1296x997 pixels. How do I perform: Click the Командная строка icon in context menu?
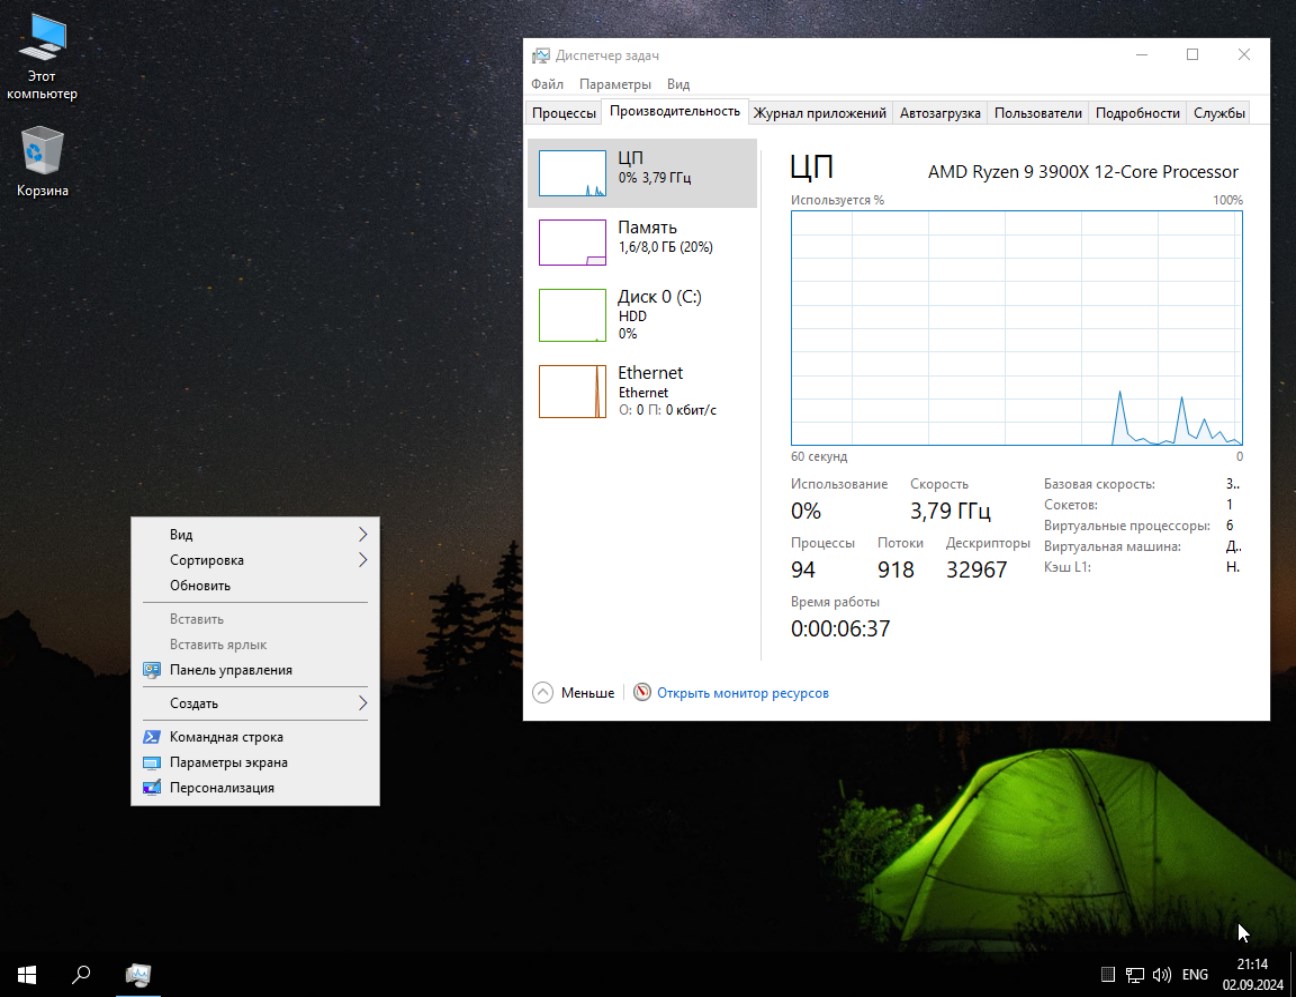(152, 737)
